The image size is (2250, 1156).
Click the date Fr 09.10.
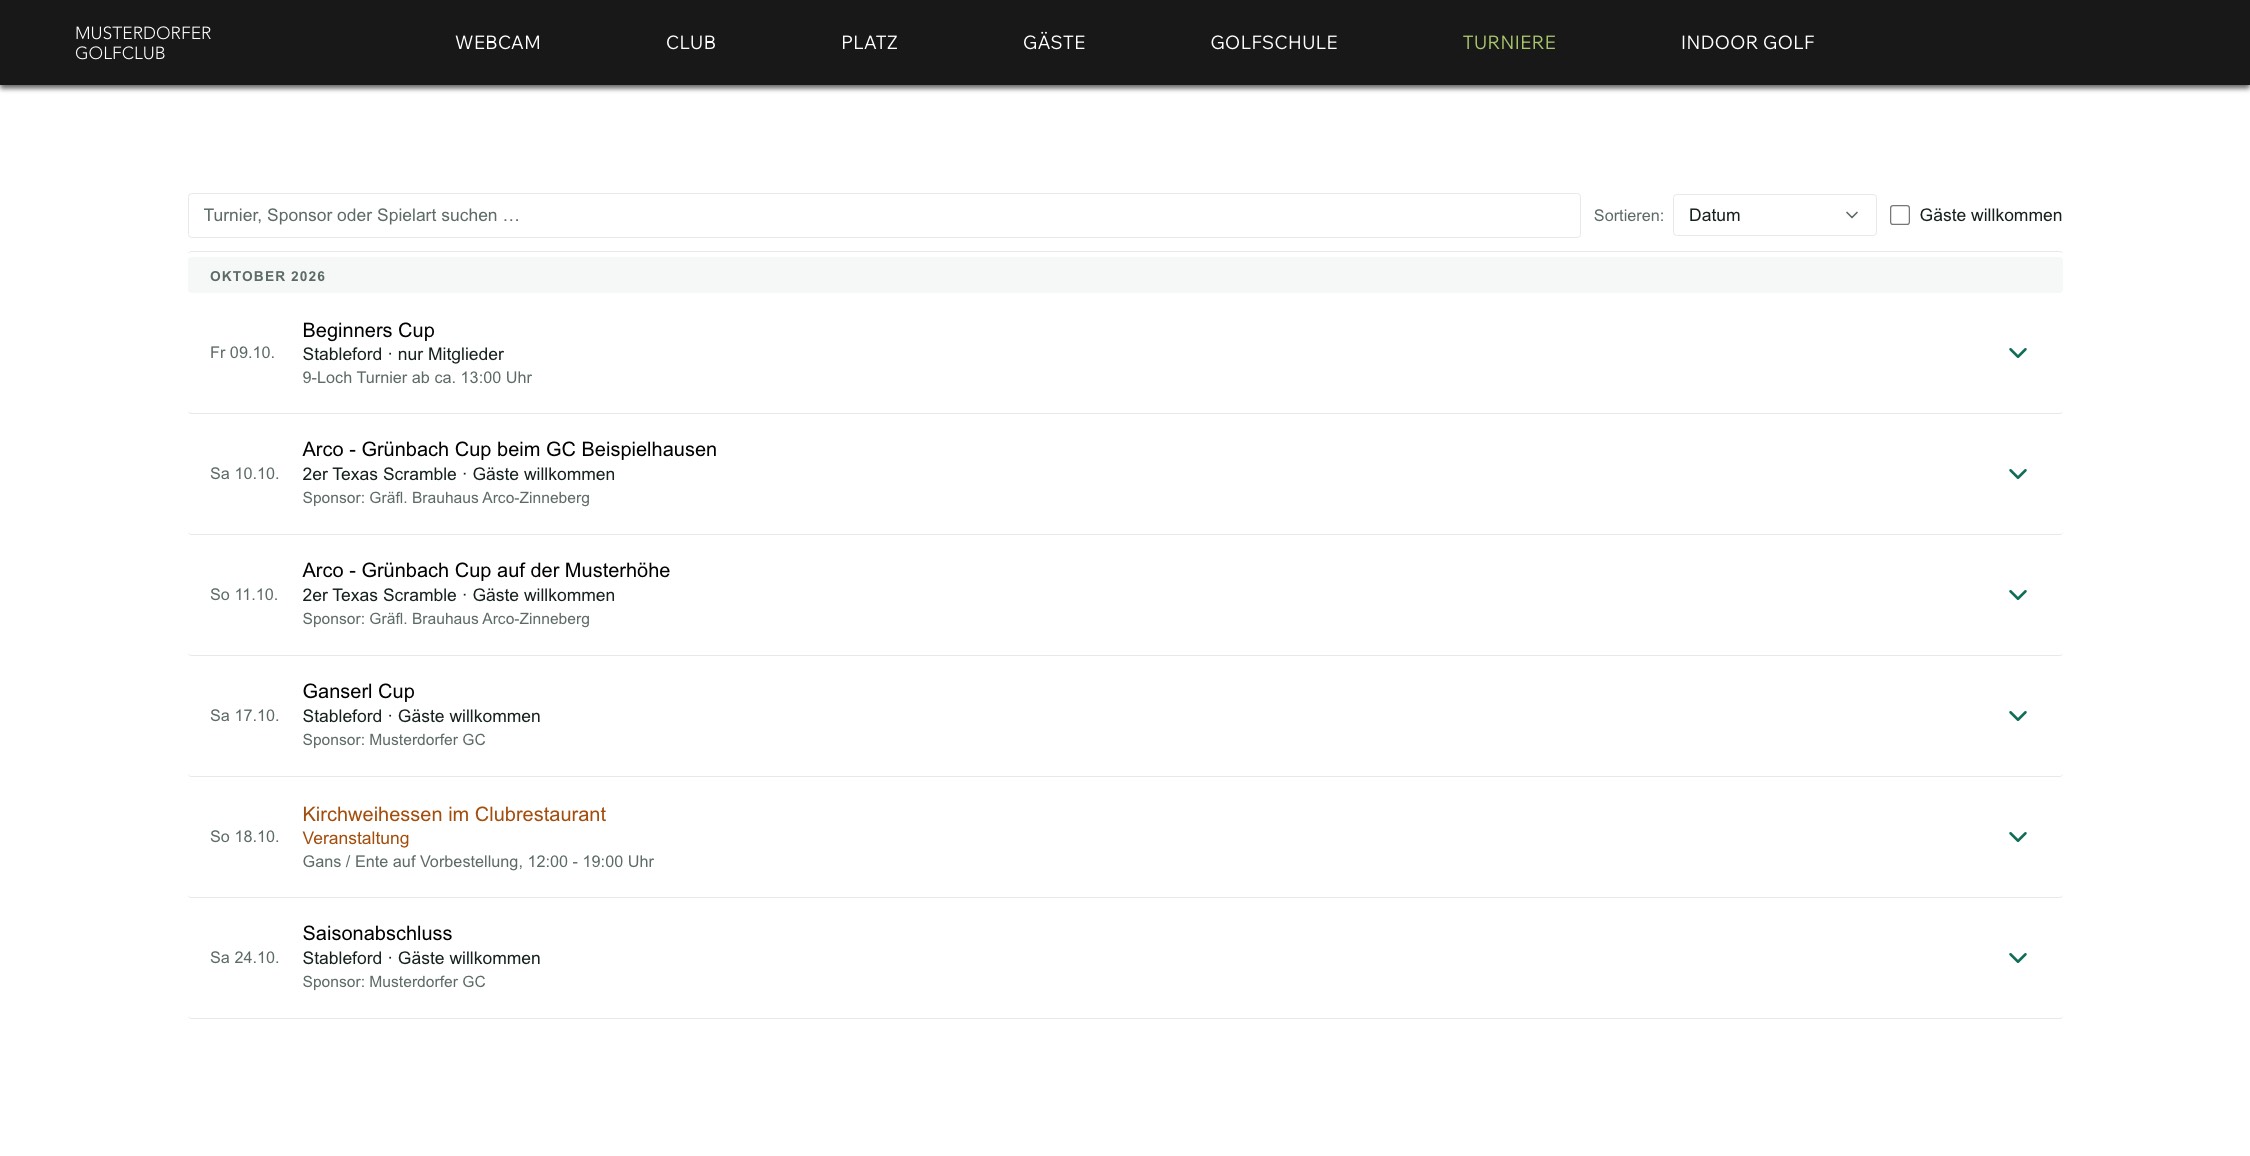[242, 352]
